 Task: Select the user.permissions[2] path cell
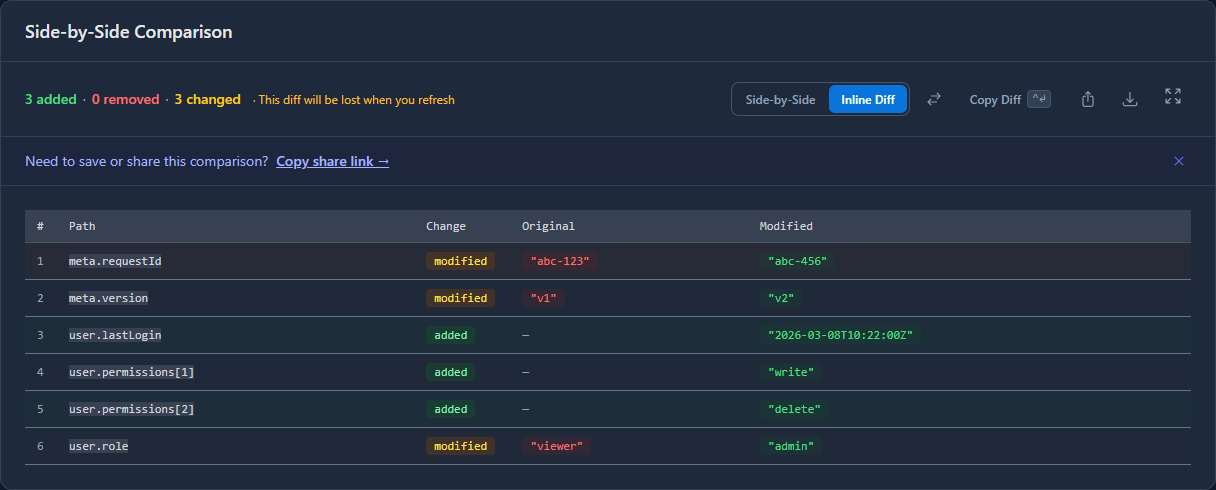coord(131,409)
